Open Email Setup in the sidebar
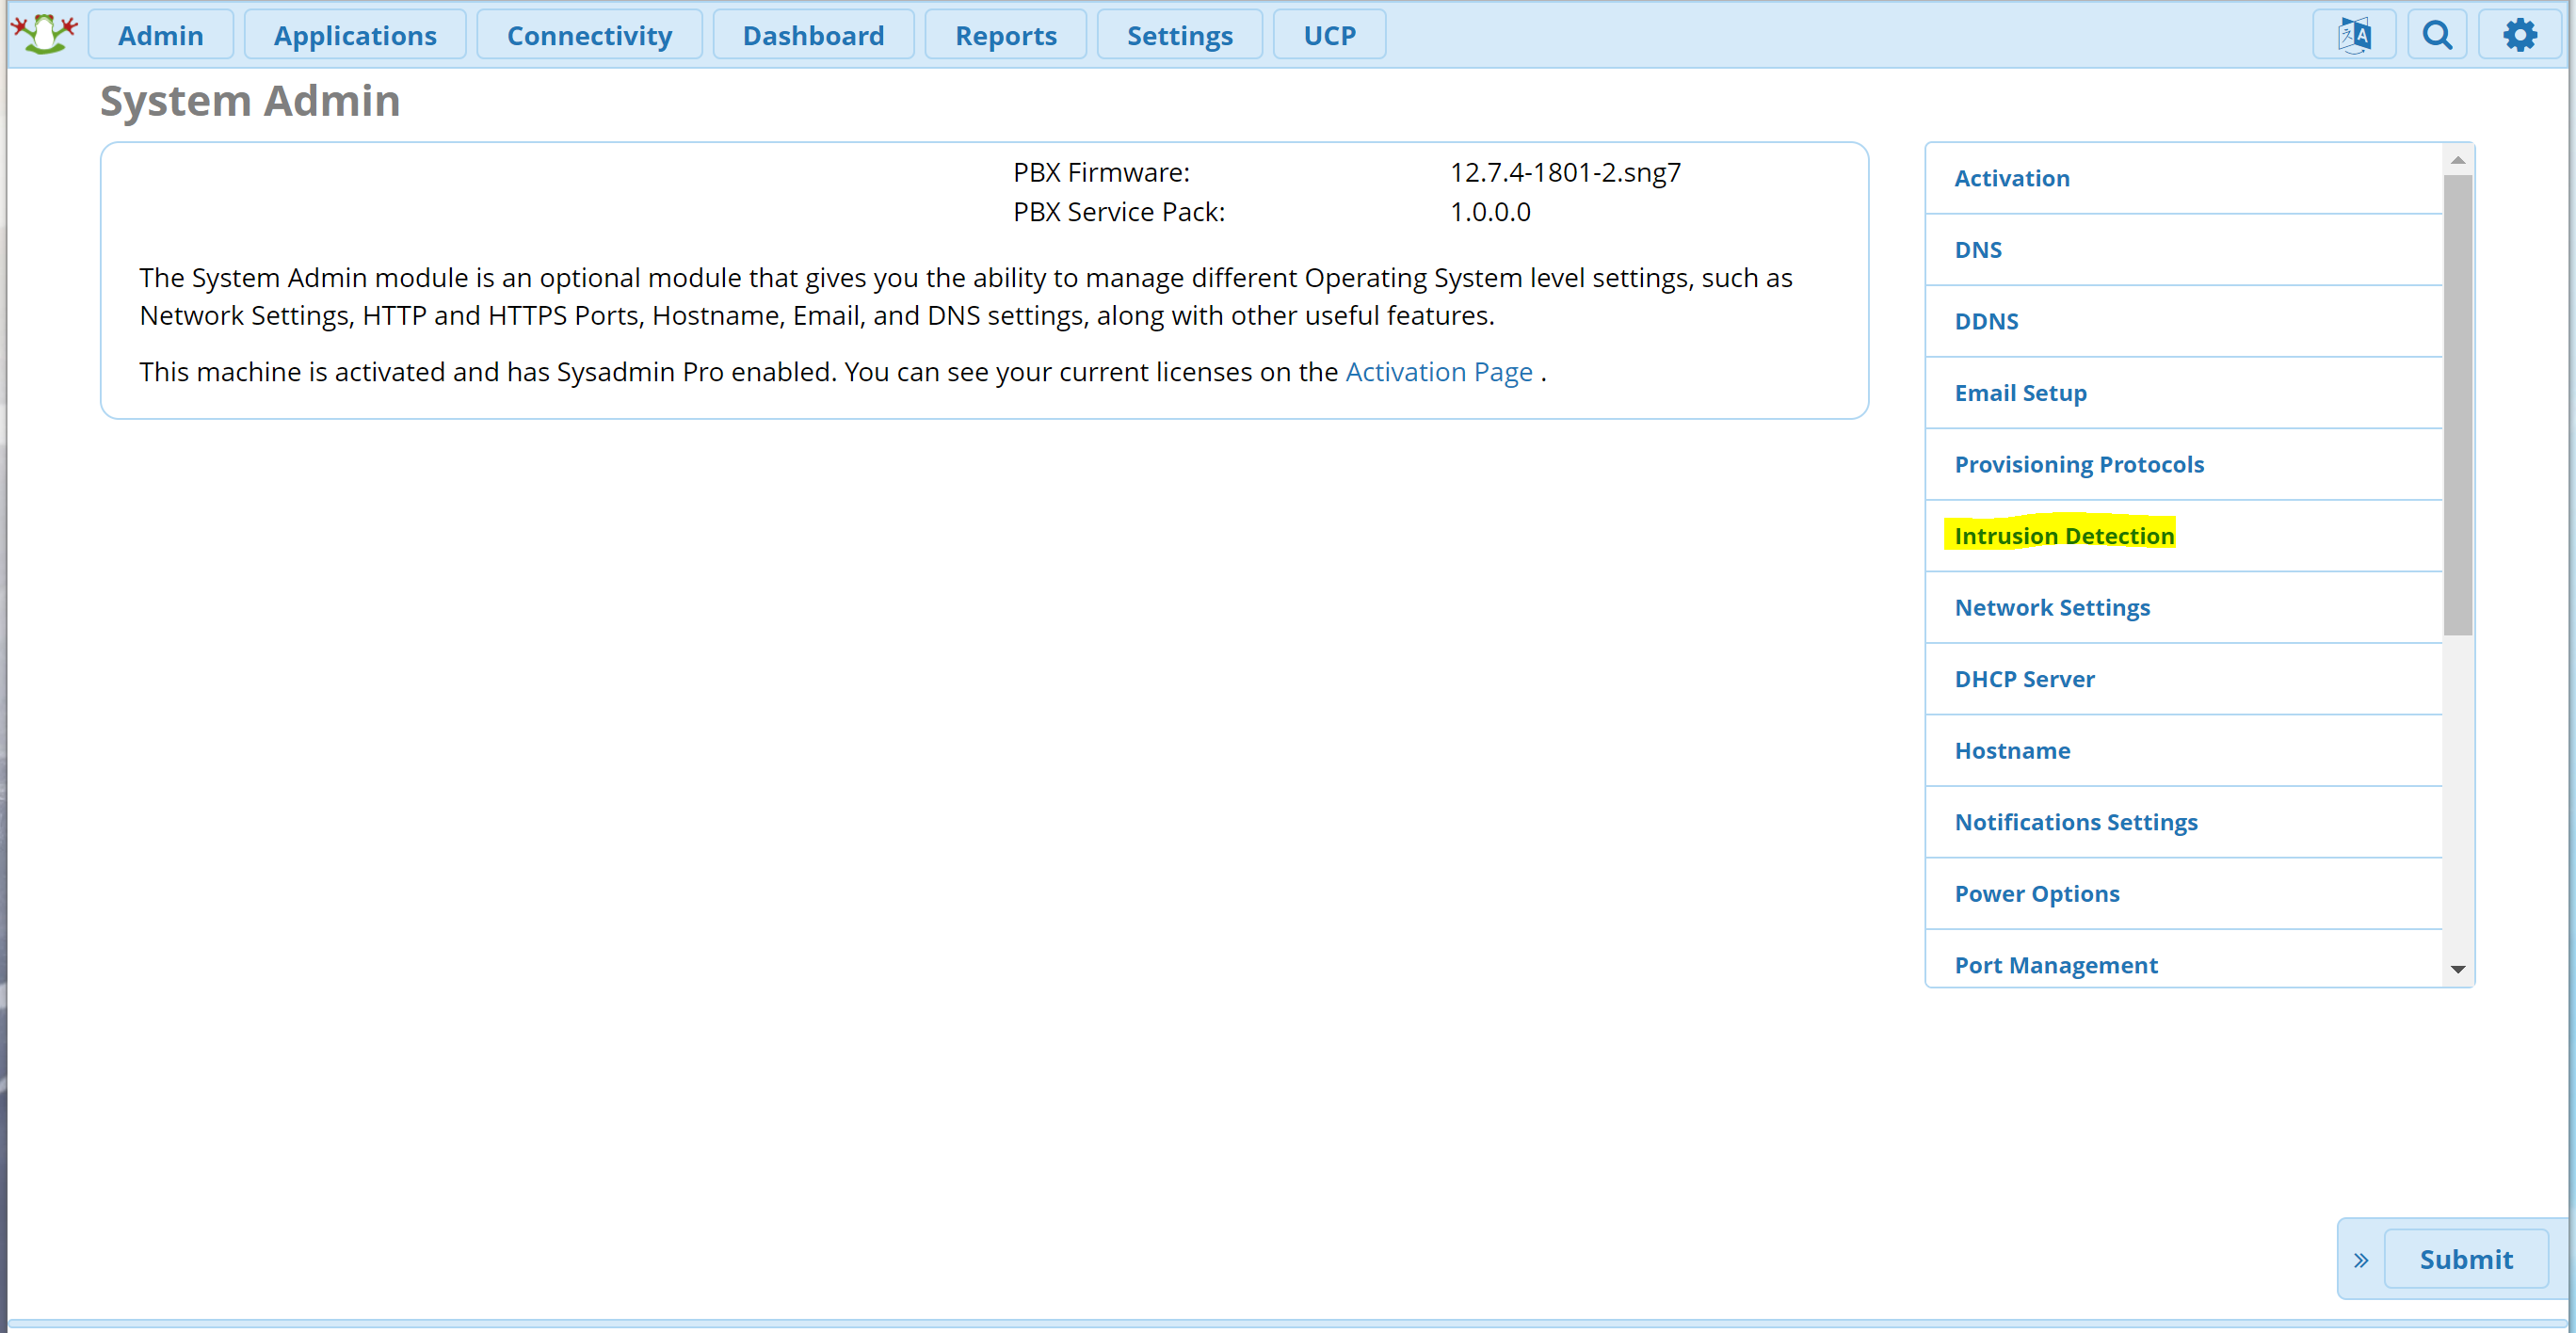The image size is (2576, 1333). pos(2020,393)
